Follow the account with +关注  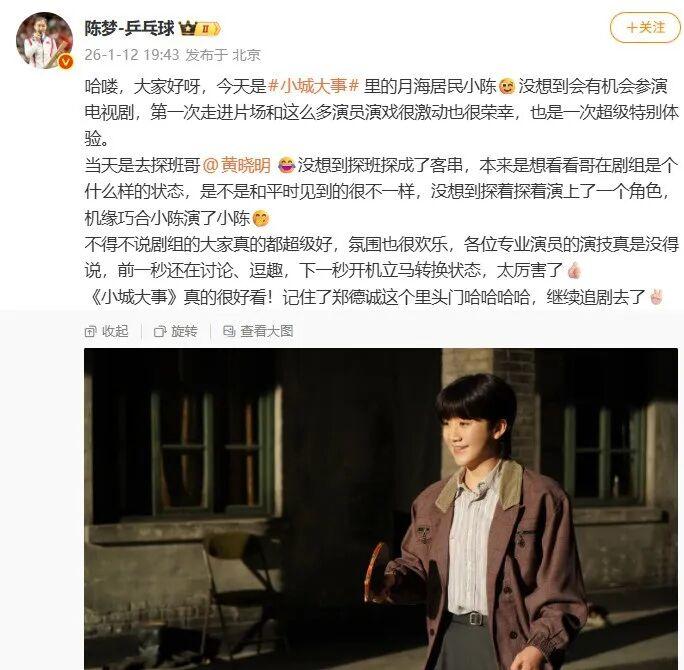pos(645,28)
